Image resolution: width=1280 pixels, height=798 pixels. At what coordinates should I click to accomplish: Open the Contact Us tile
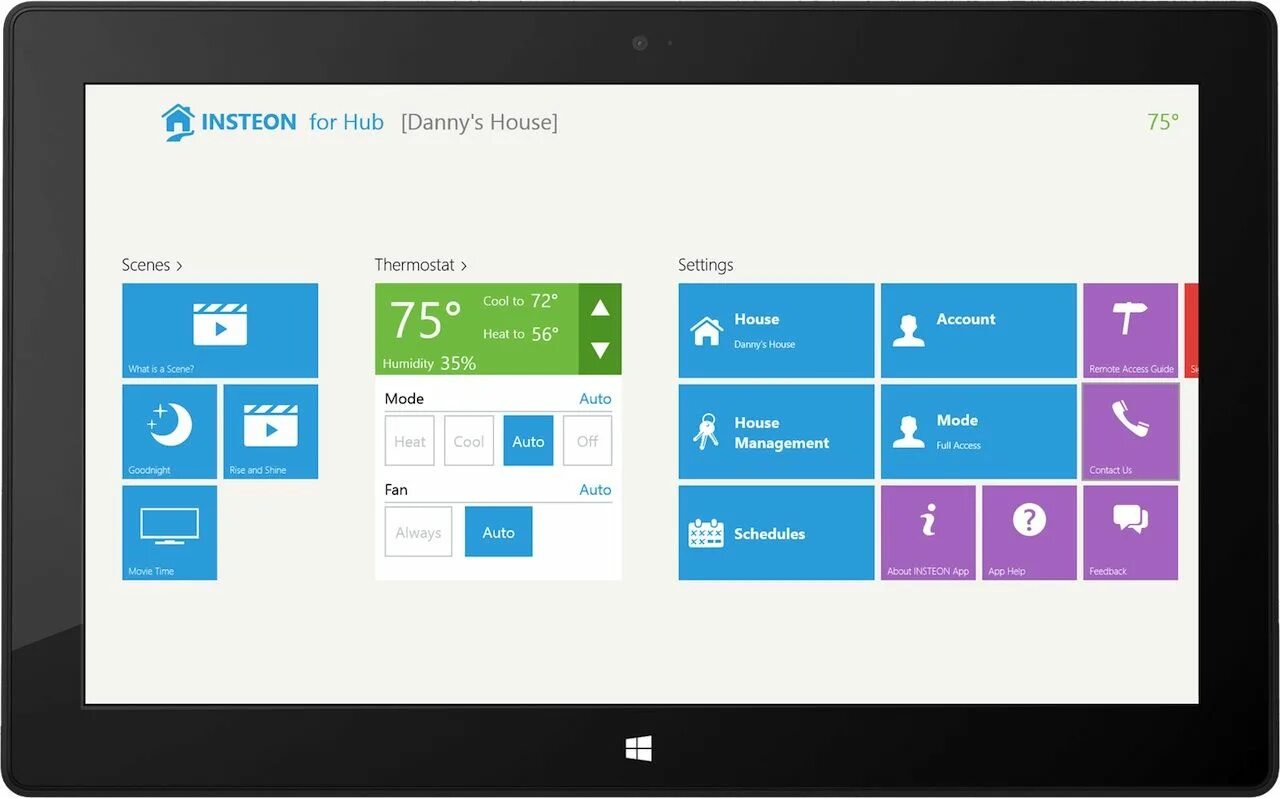[1130, 431]
